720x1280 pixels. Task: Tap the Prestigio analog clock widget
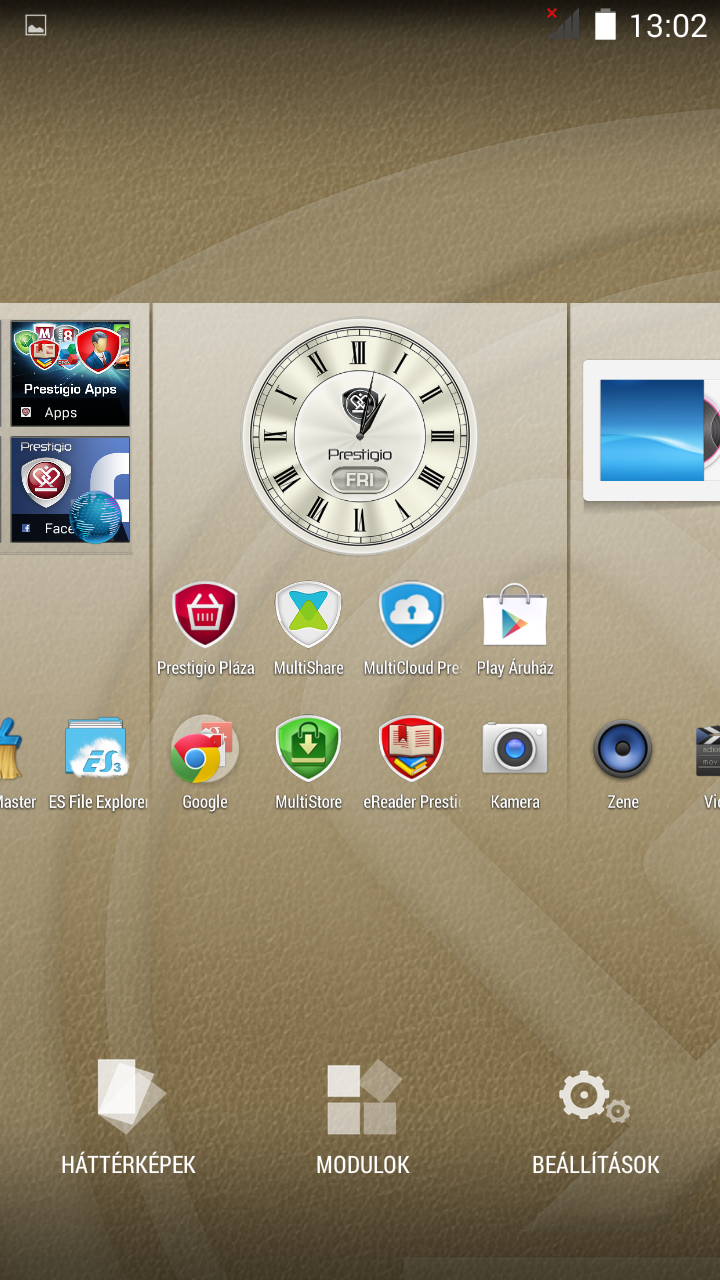[360, 436]
